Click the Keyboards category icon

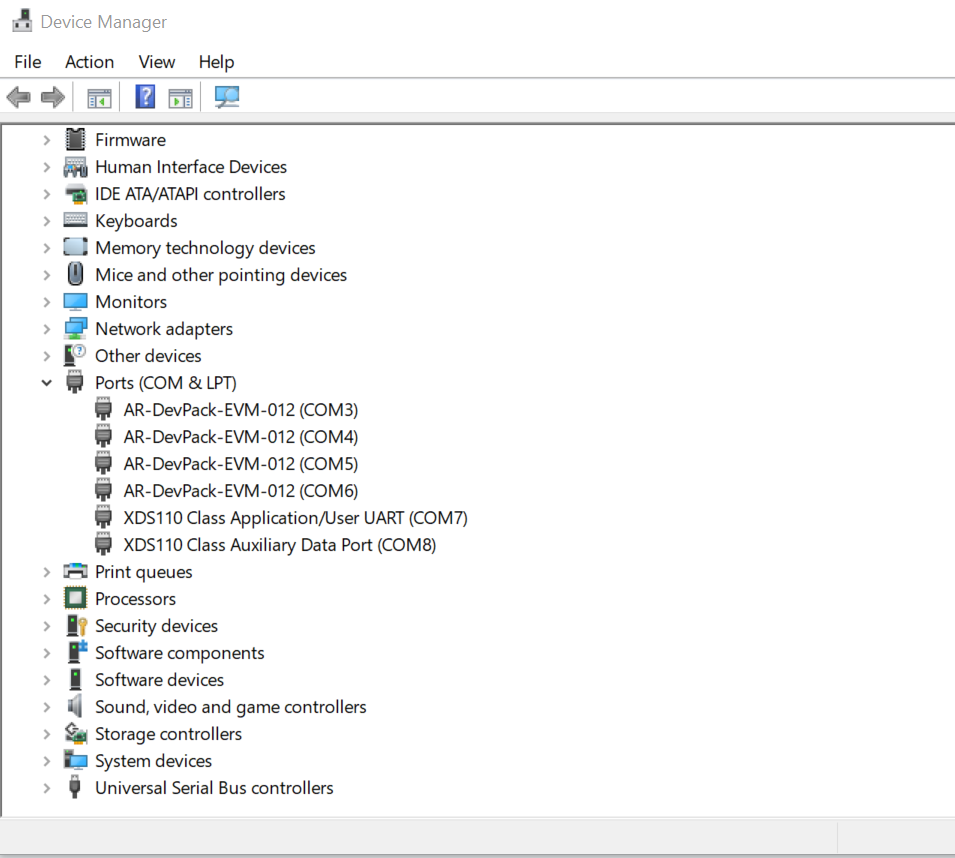(76, 220)
